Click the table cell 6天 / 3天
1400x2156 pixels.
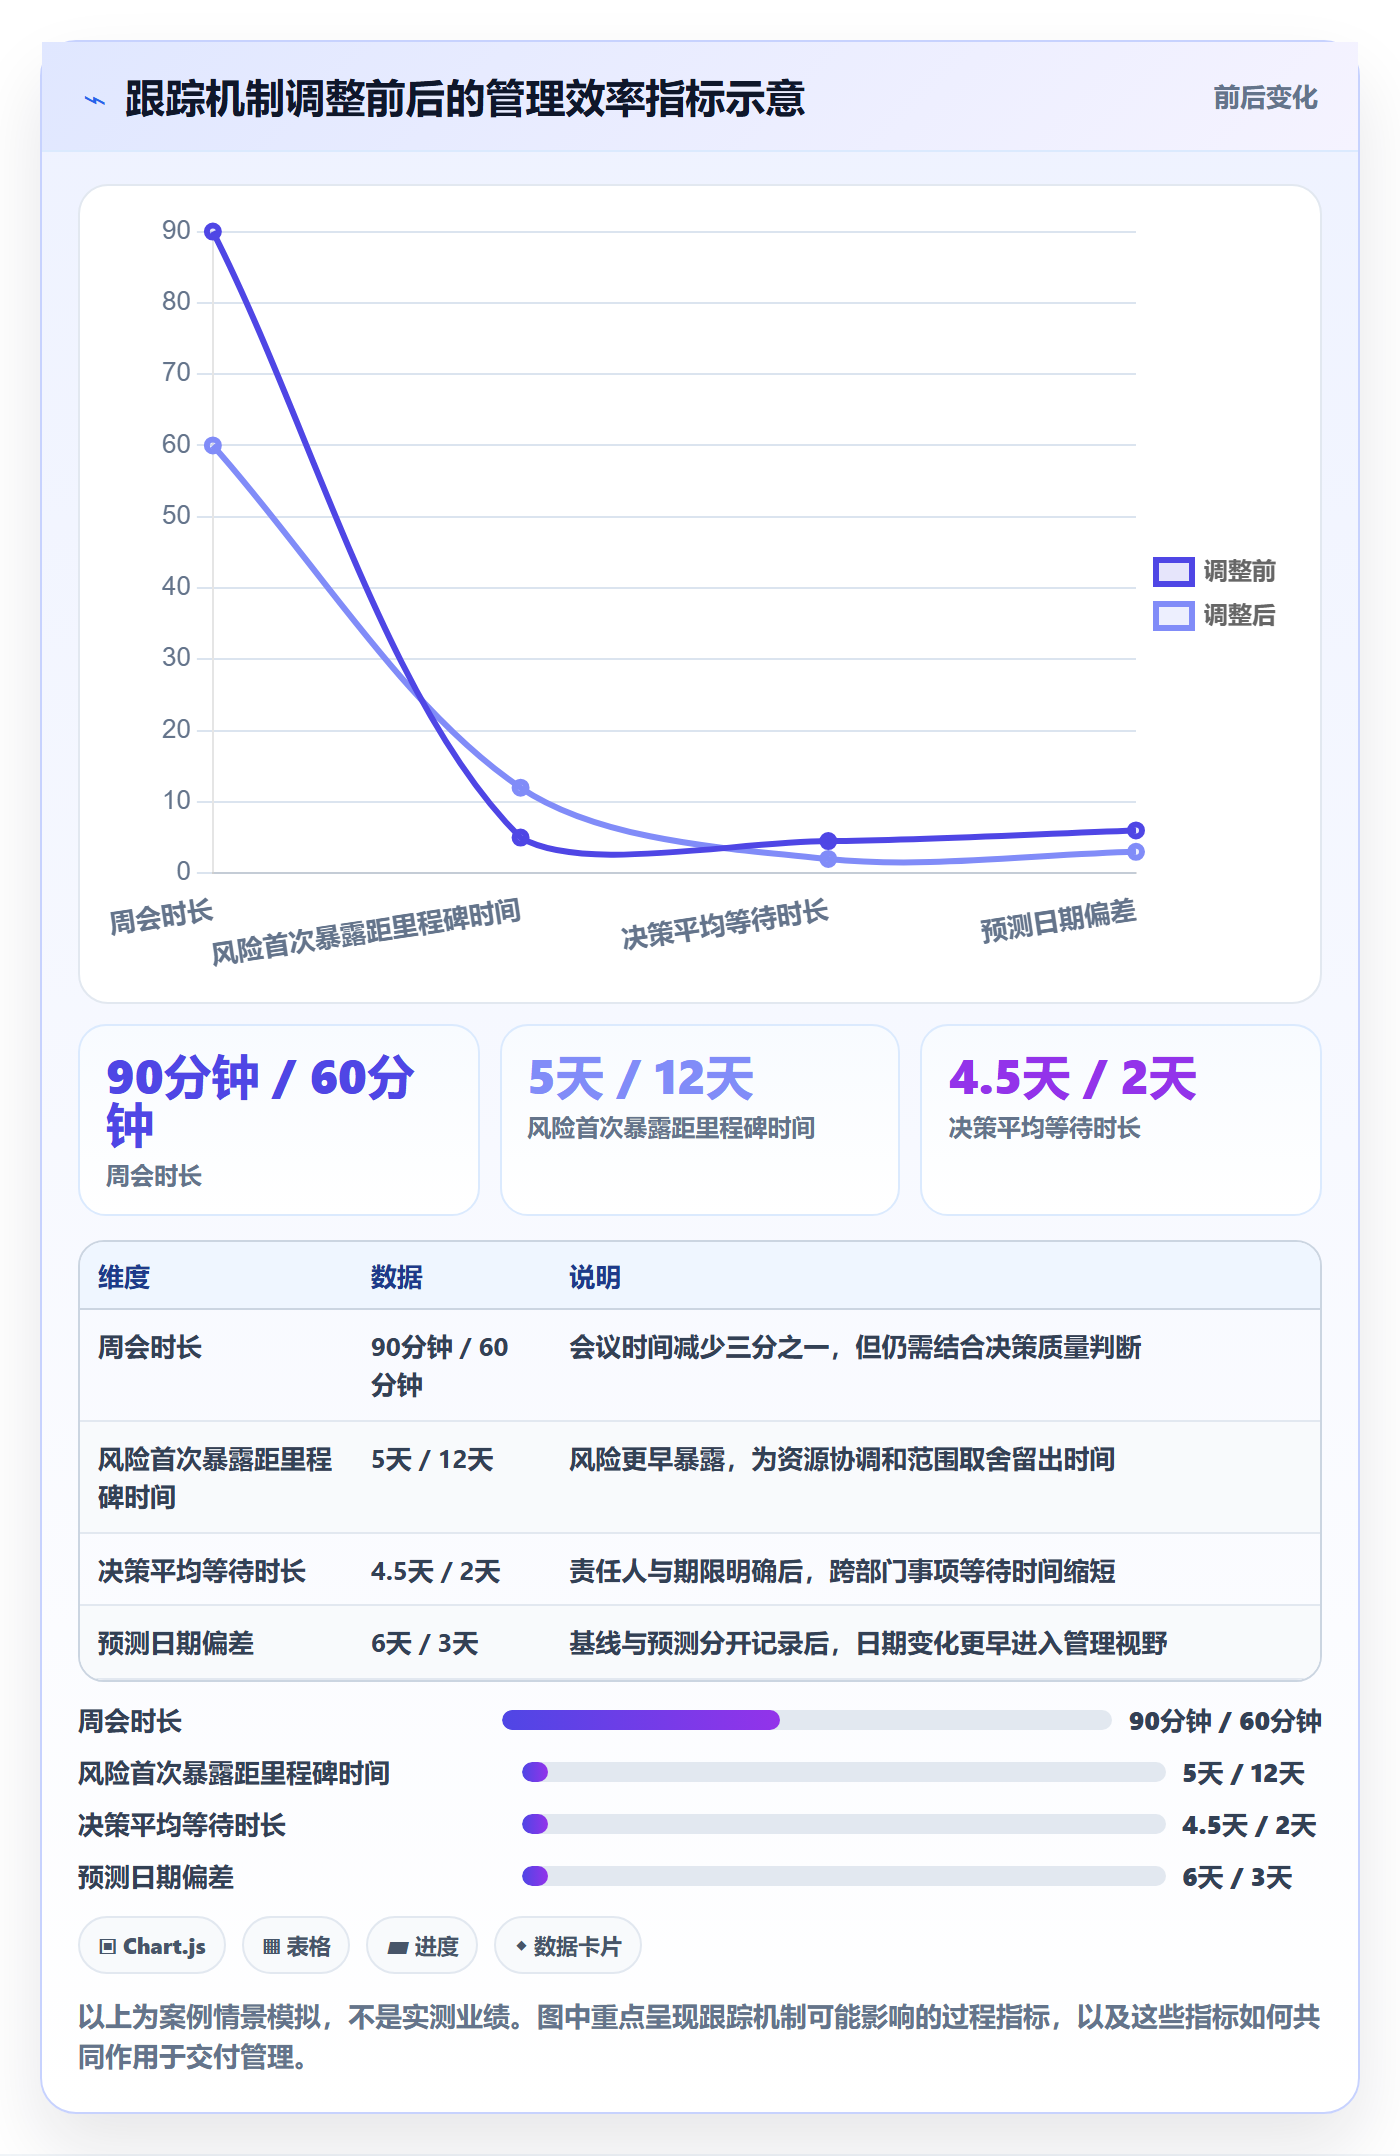click(425, 1643)
